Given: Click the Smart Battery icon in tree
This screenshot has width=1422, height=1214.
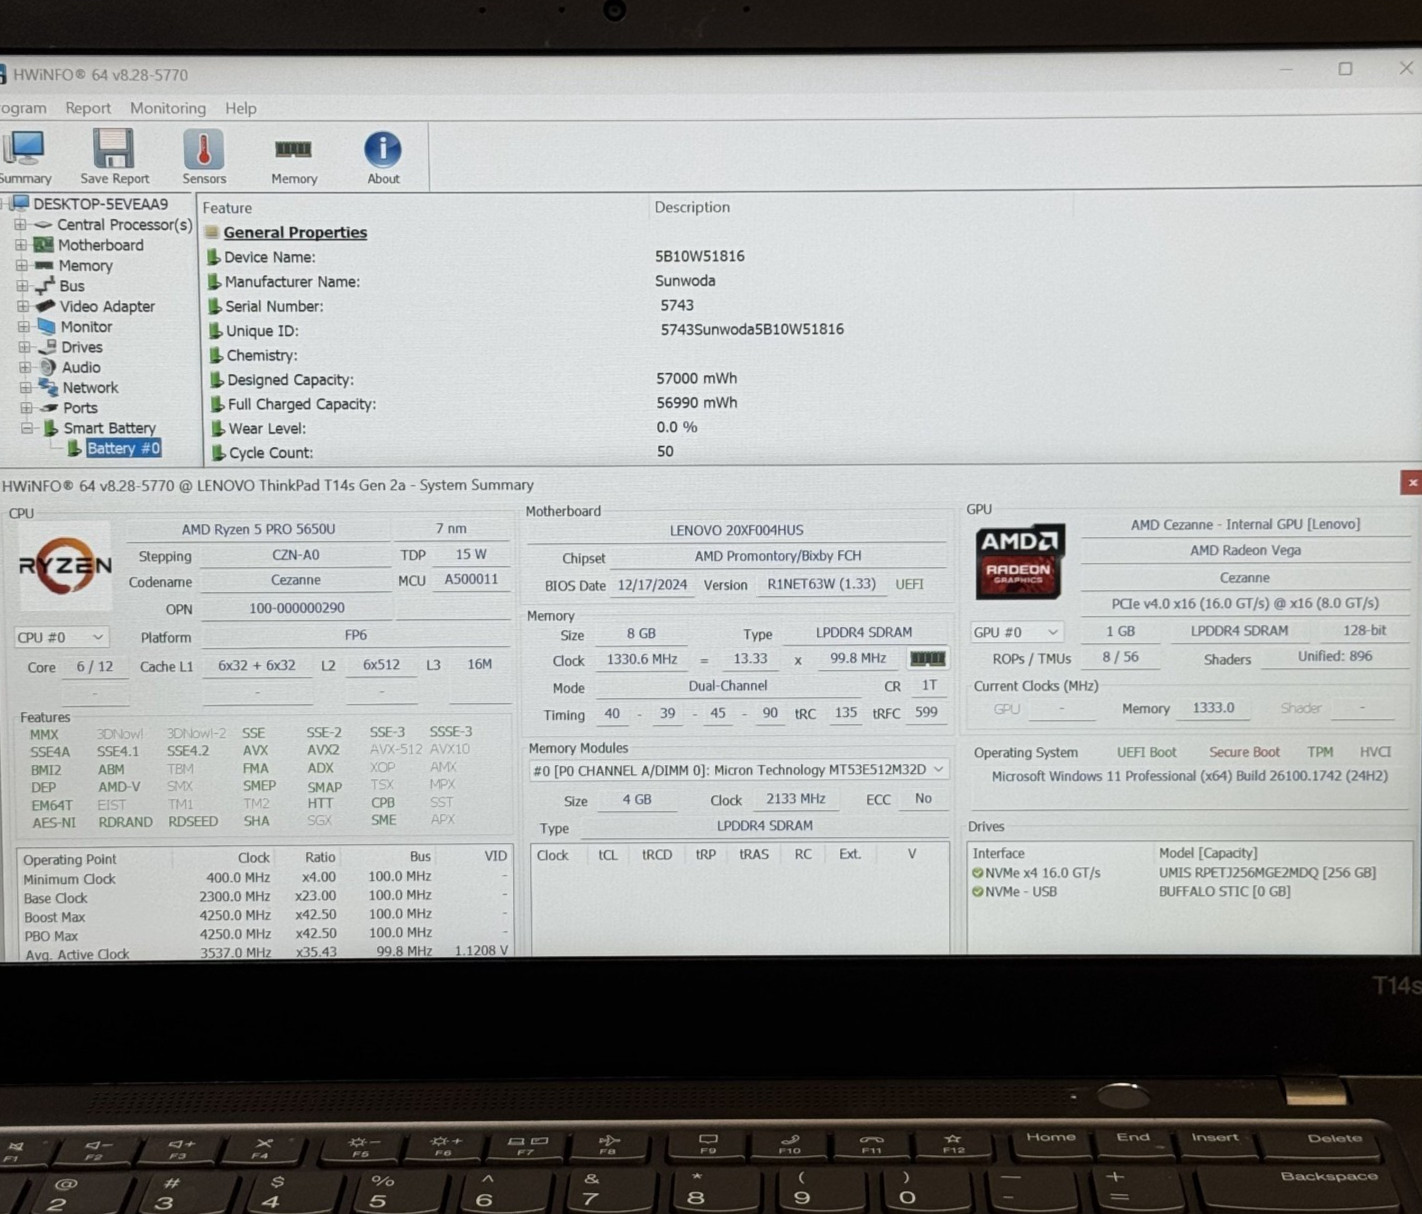Looking at the screenshot, I should 50,428.
